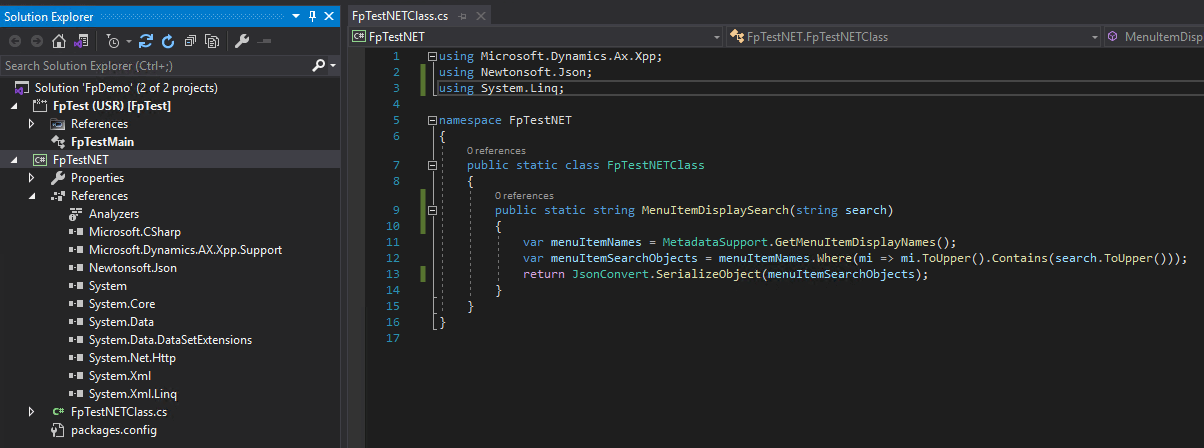
Task: Click the Forward navigation arrow in Solution Explorer
Action: pyautogui.click(x=37, y=41)
